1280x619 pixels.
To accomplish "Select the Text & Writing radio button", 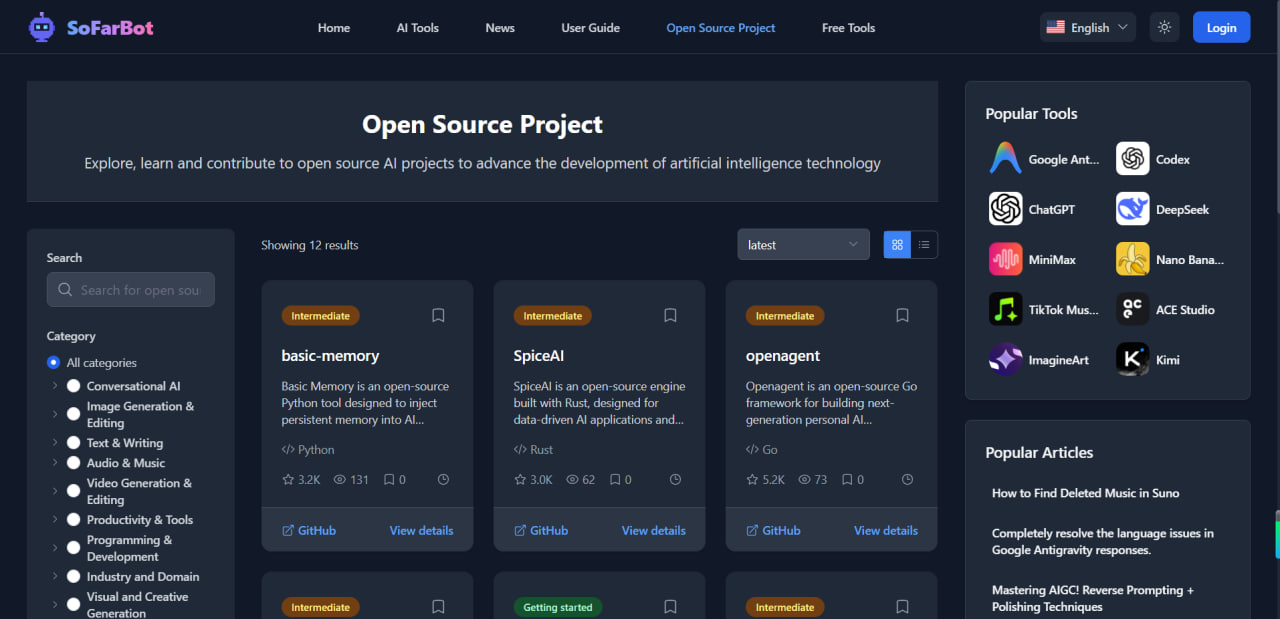I will [x=73, y=442].
